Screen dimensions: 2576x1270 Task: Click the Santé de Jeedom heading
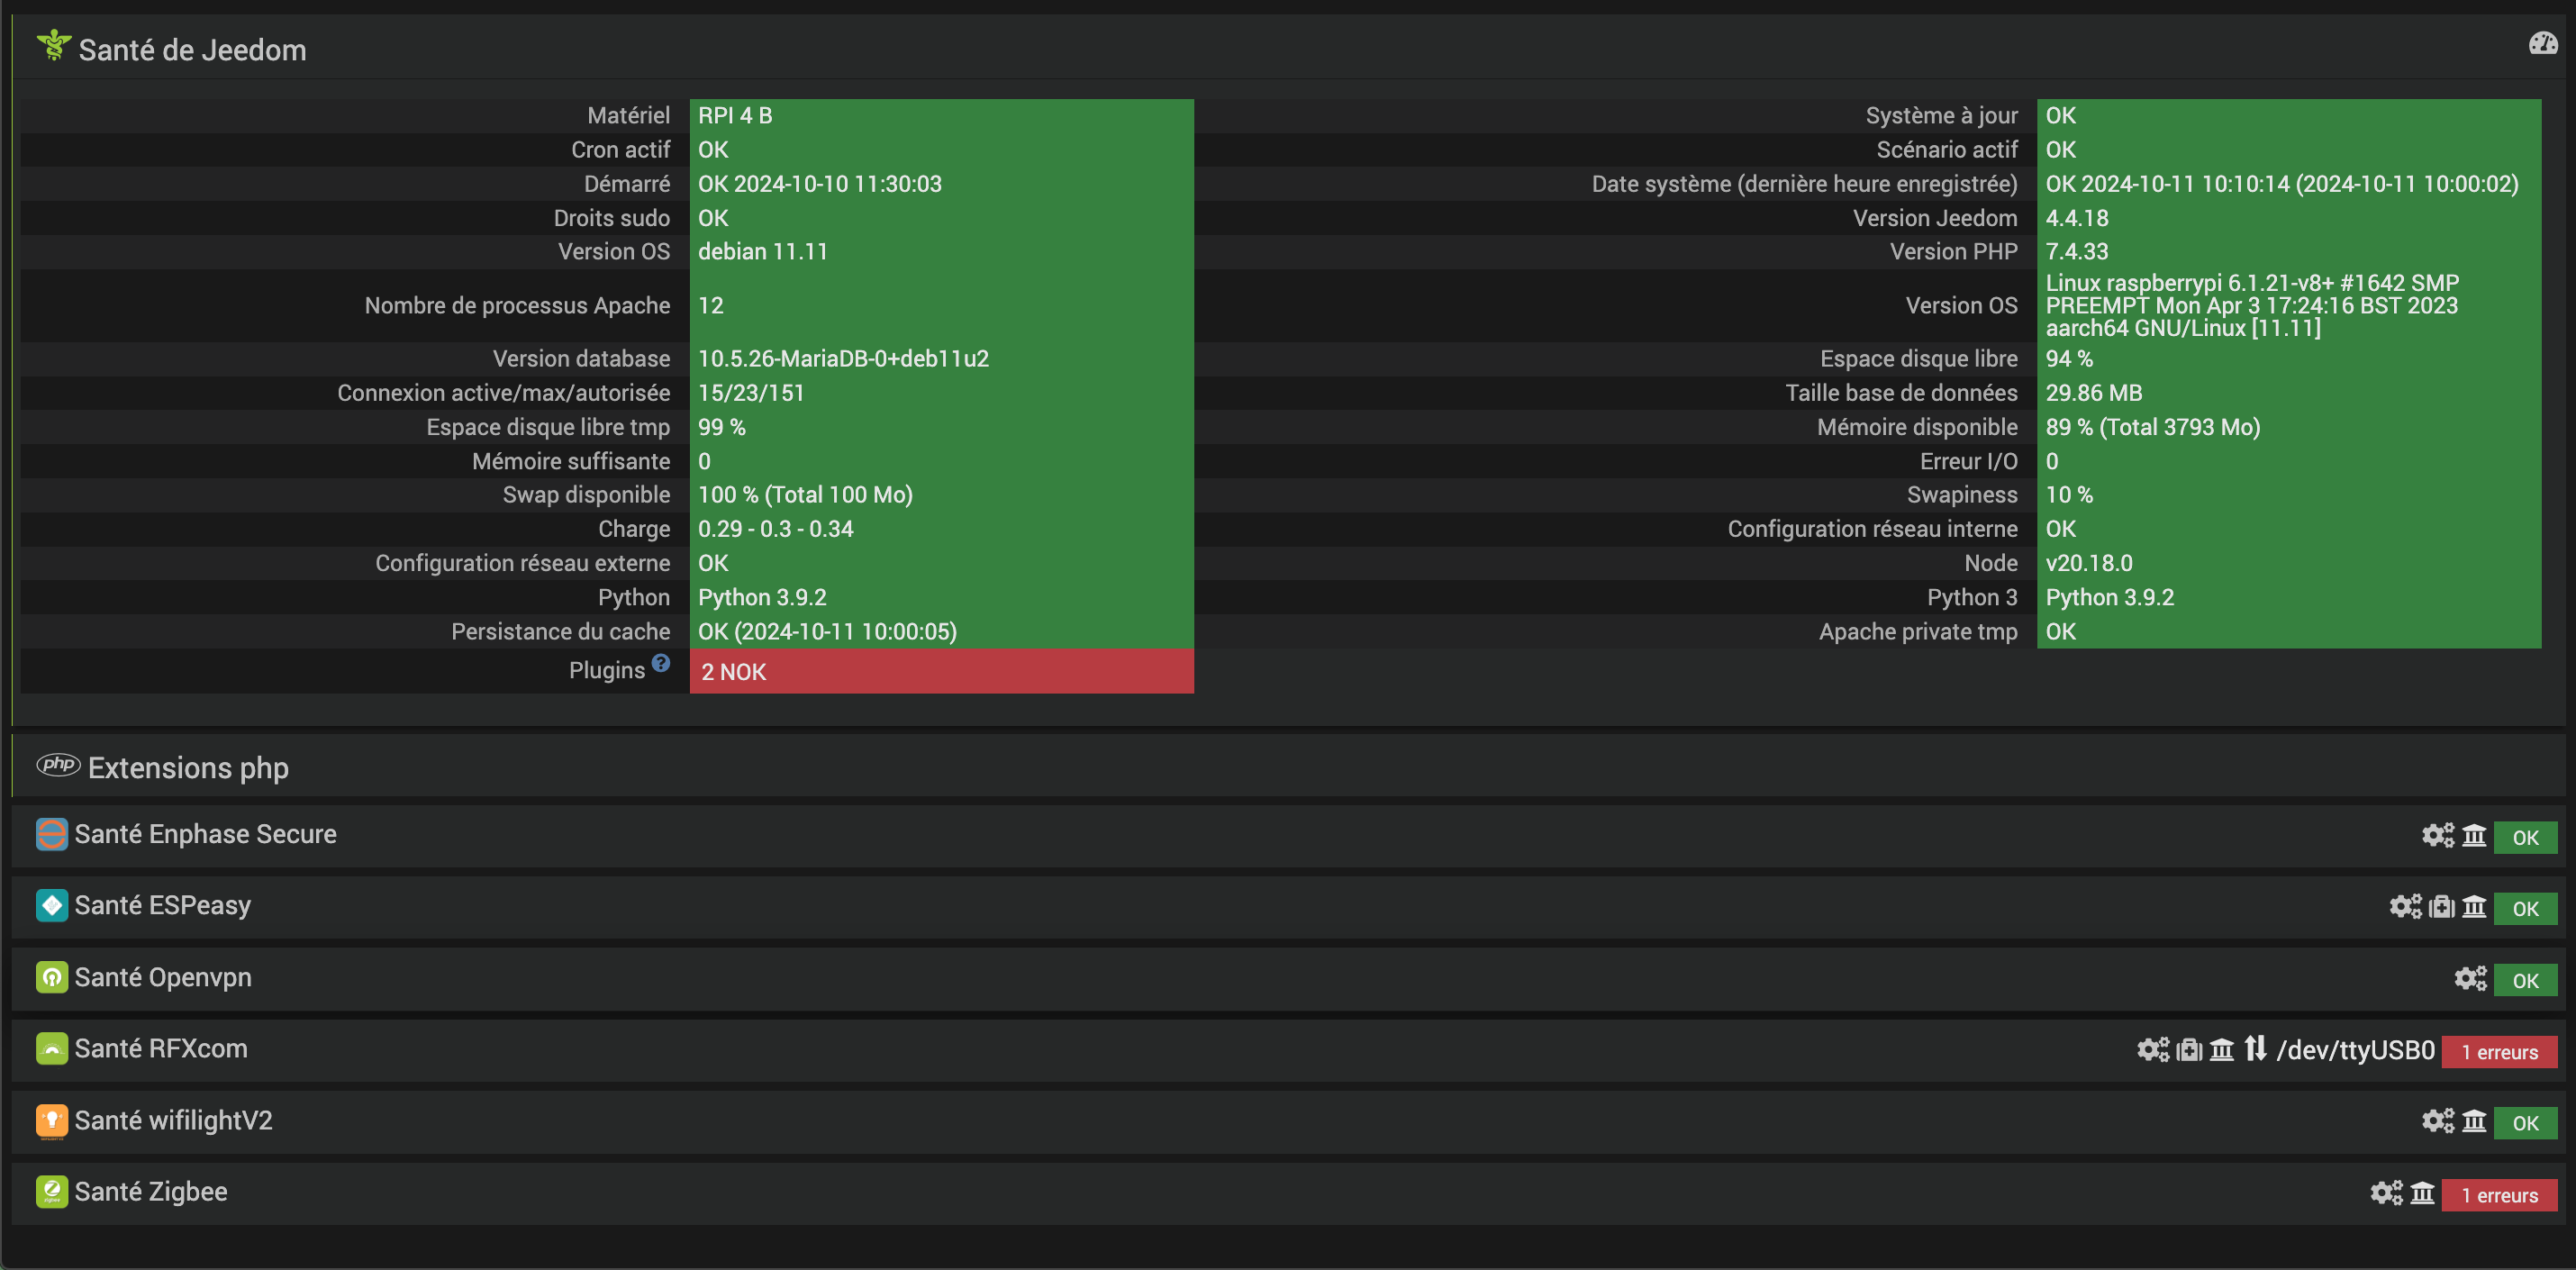[x=192, y=50]
